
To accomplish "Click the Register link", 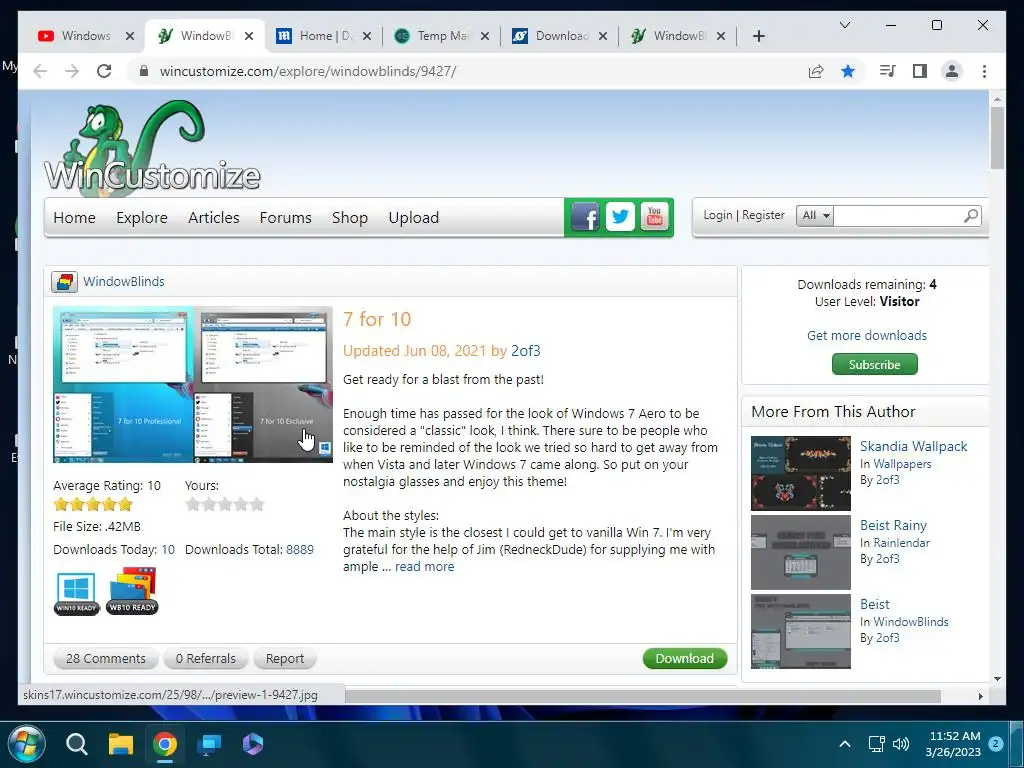I will [763, 215].
